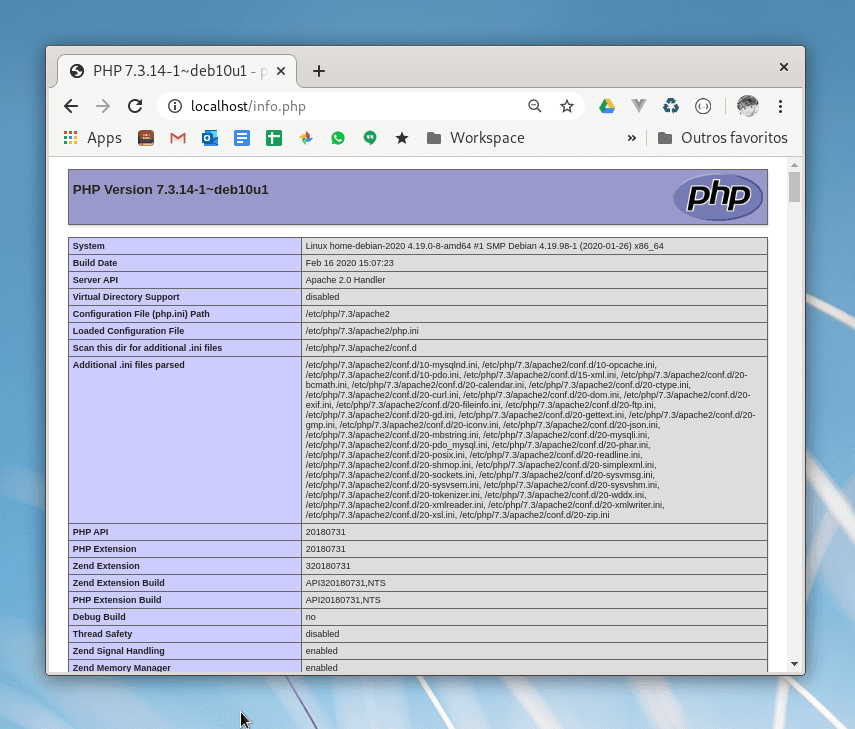Reload the phpinfo page
This screenshot has height=729, width=855.
point(135,106)
